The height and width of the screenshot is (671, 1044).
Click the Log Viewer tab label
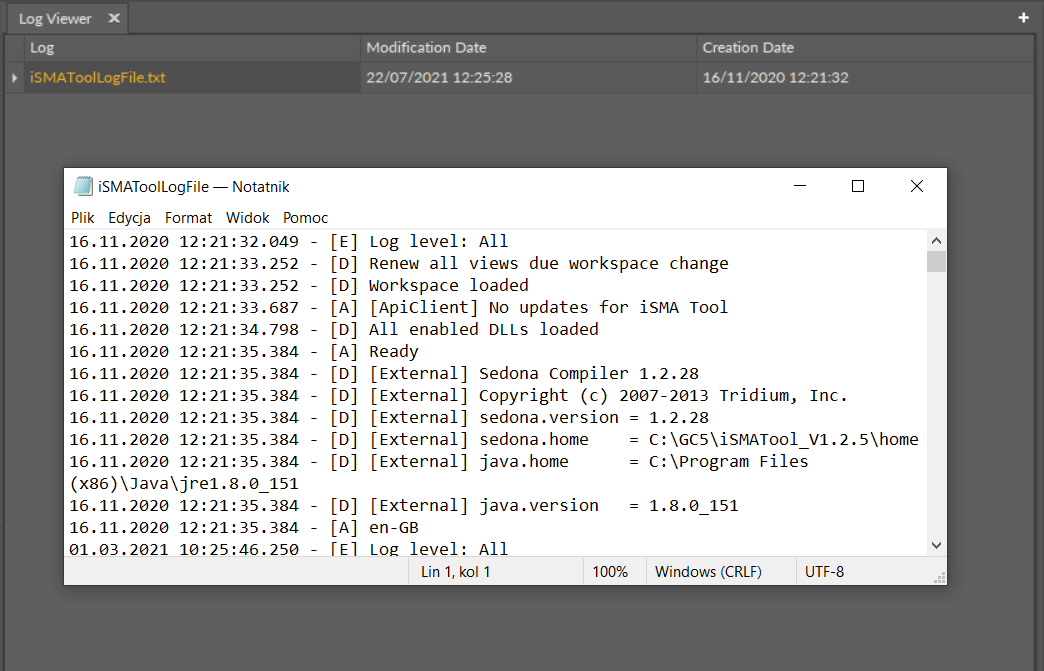click(55, 18)
